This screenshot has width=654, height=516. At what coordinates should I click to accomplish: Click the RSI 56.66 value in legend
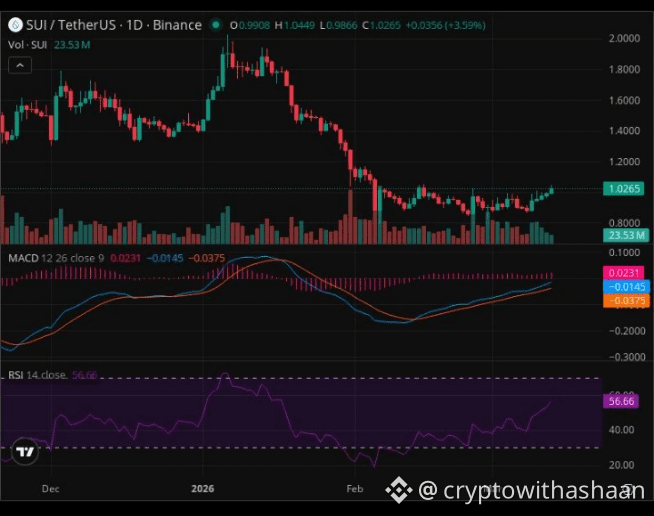pos(84,375)
